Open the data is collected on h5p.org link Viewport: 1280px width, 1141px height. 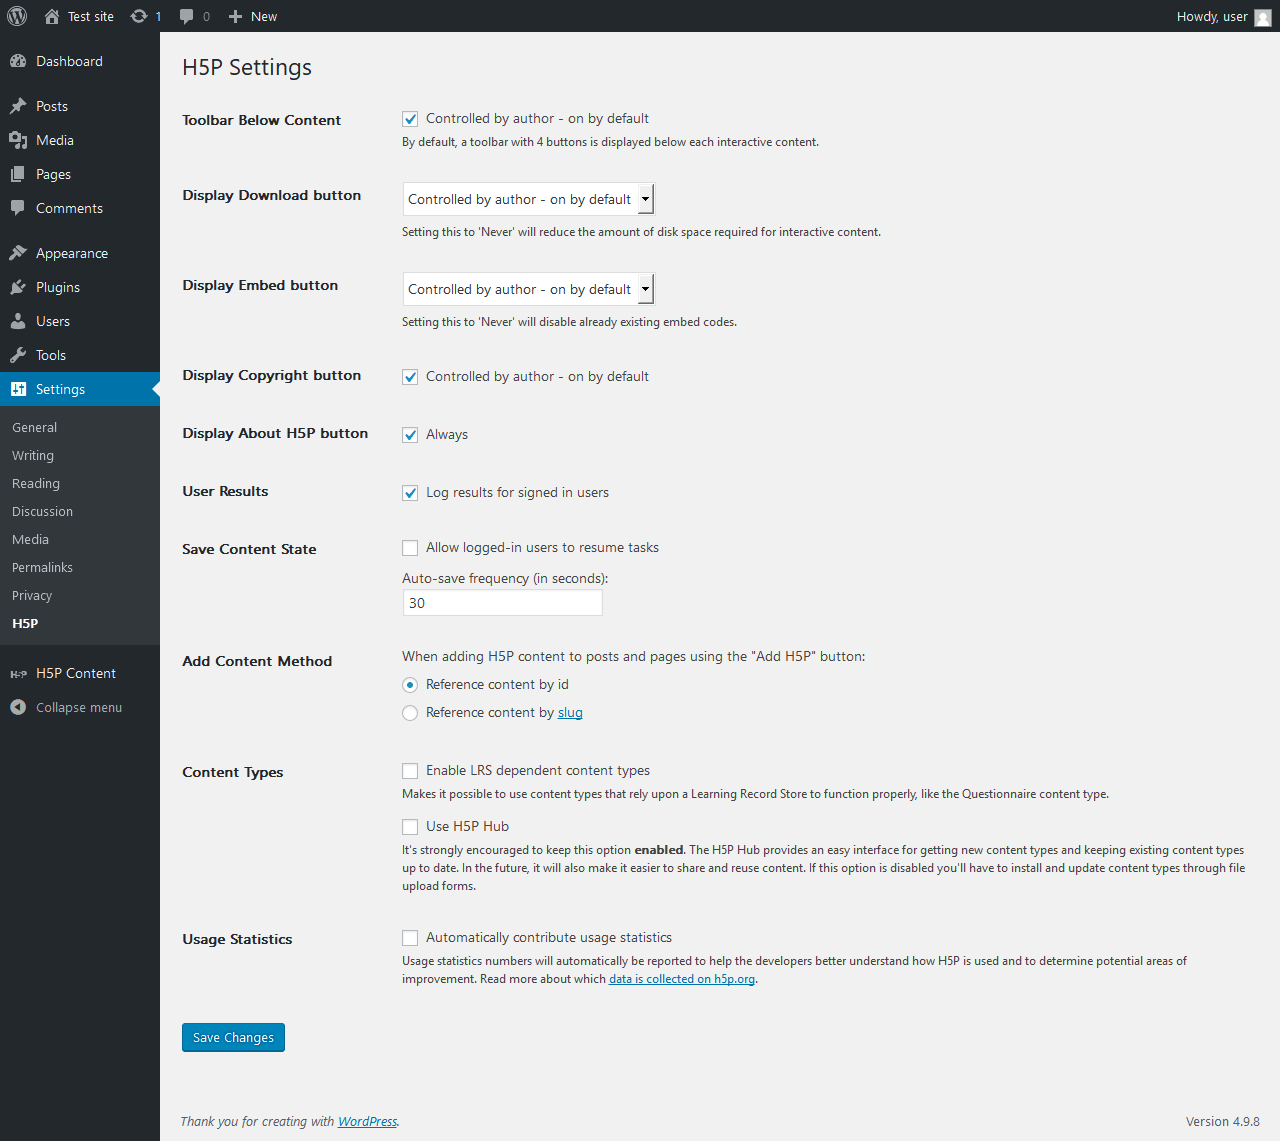[681, 979]
